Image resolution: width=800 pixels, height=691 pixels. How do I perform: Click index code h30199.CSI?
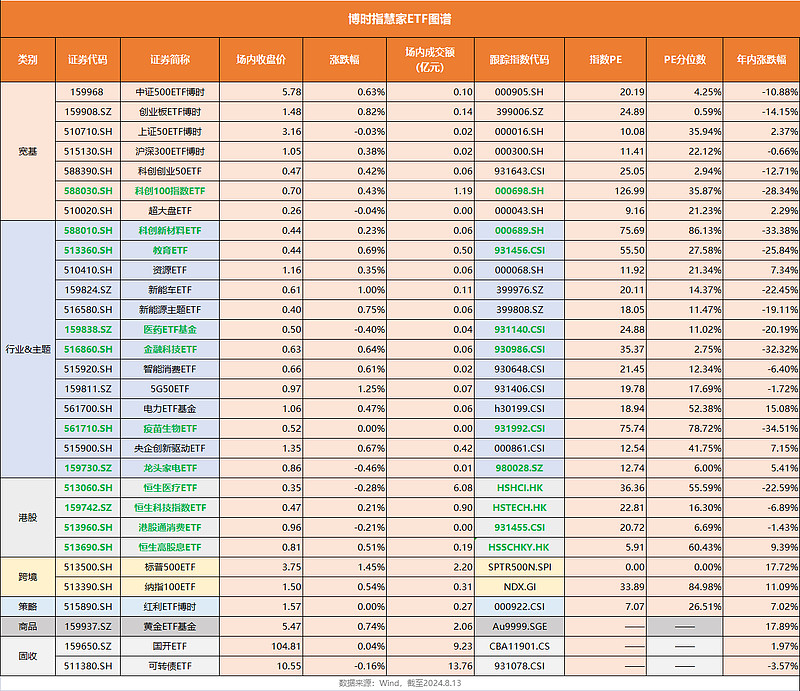pos(519,409)
